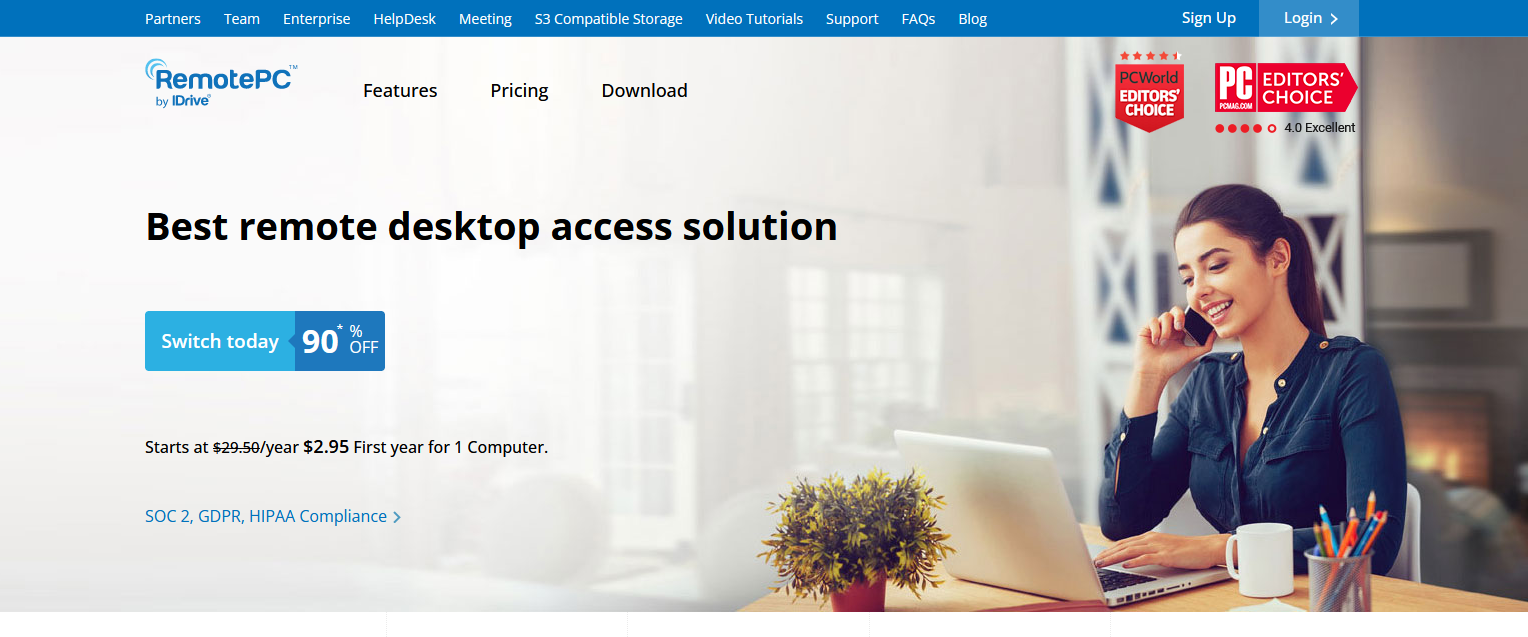Viewport: 1528px width, 637px height.
Task: Go to the HelpDesk page
Action: coord(405,19)
